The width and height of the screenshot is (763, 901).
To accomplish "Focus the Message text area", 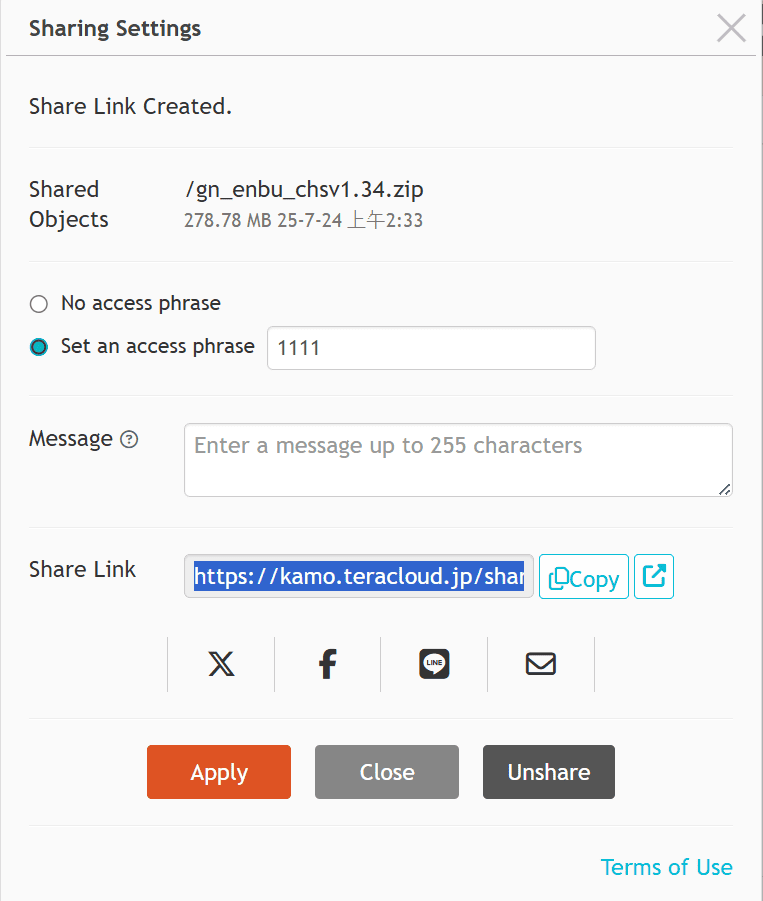I will [x=457, y=460].
